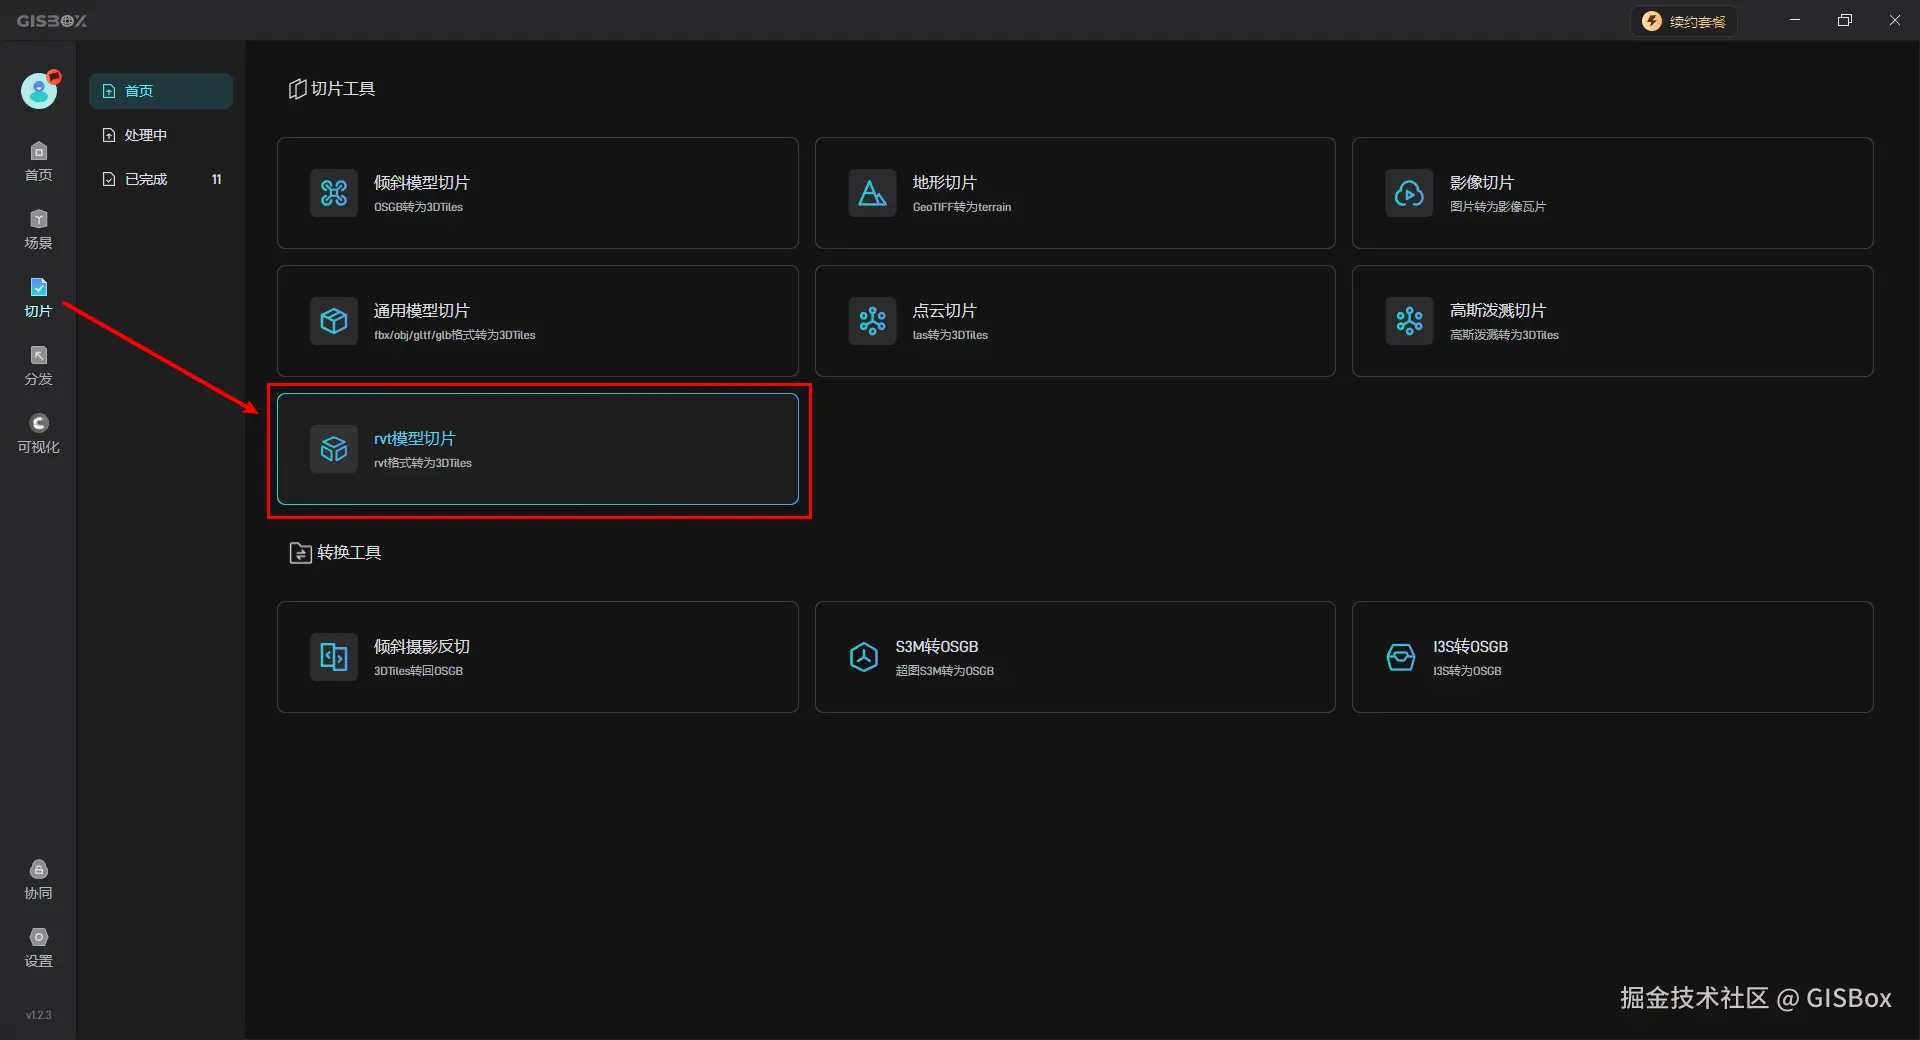The height and width of the screenshot is (1040, 1920).
Task: Click the S3M转OSGB hexagon icon
Action: [864, 657]
